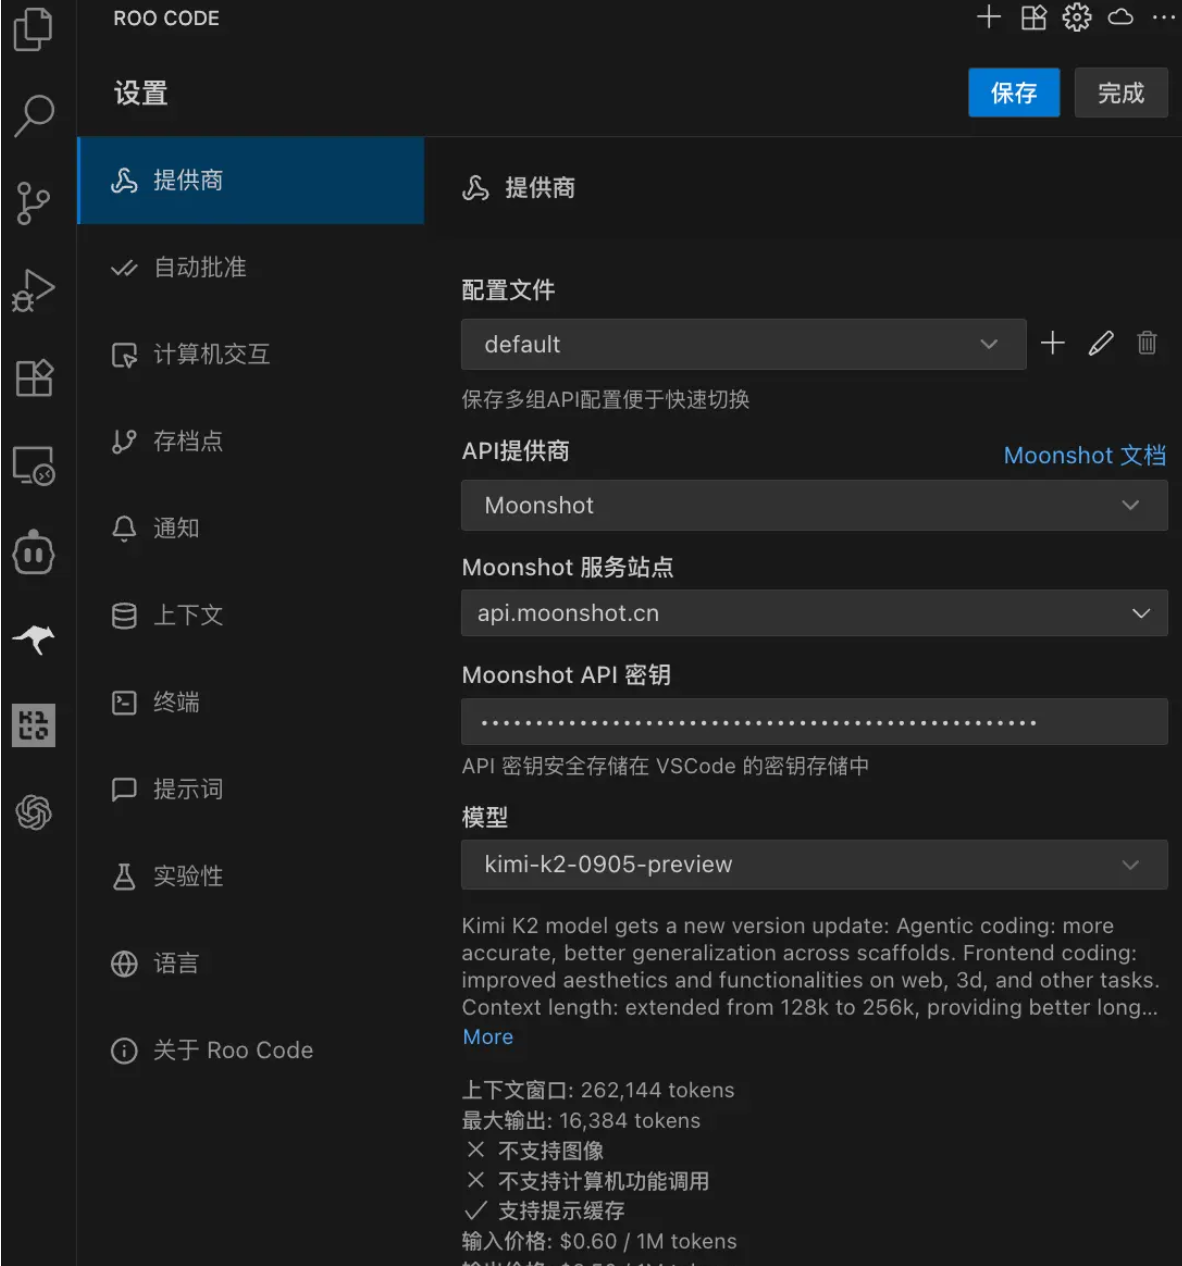
Task: Open the 语言 settings tab
Action: [x=251, y=963]
